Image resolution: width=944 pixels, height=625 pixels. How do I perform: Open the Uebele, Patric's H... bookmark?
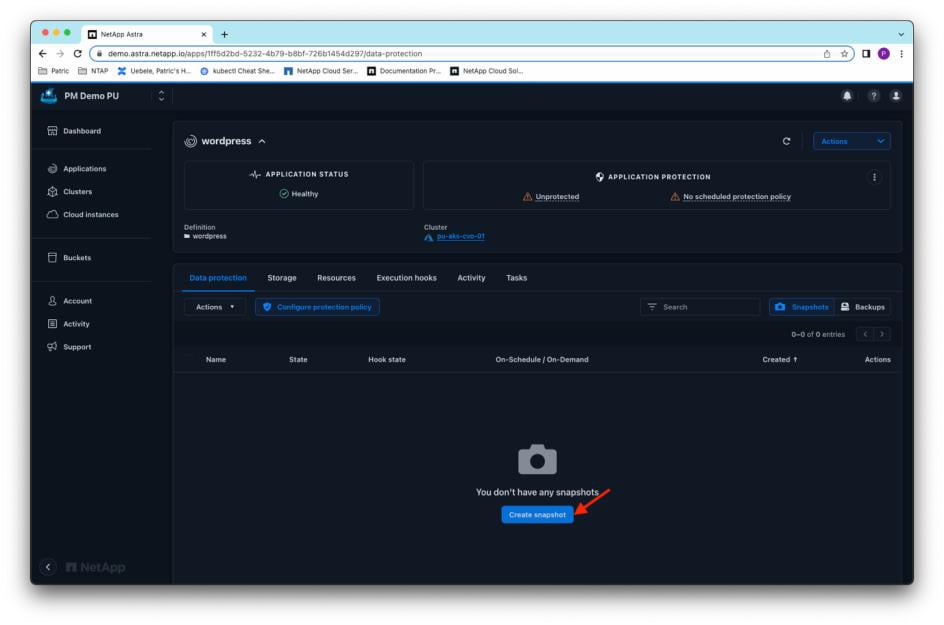pyautogui.click(x=154, y=71)
